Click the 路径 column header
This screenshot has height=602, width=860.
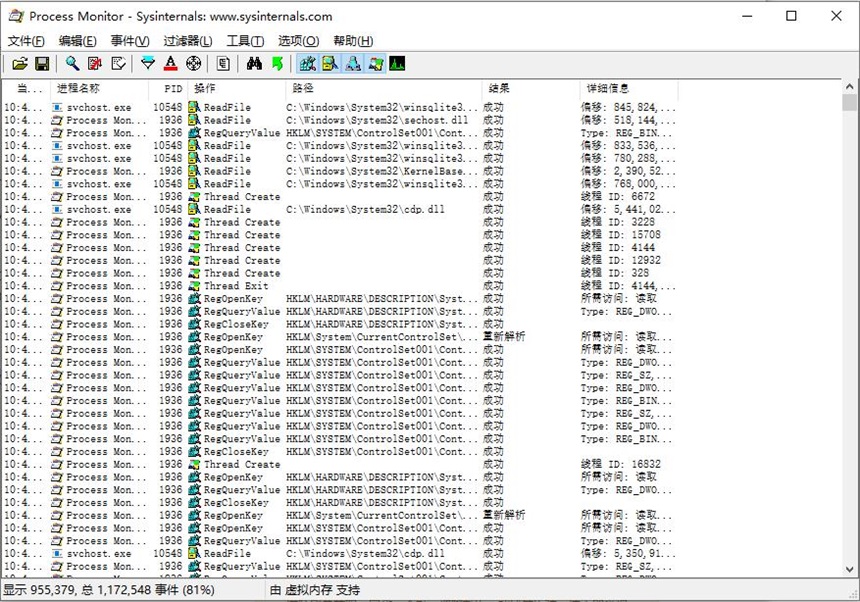pos(383,88)
